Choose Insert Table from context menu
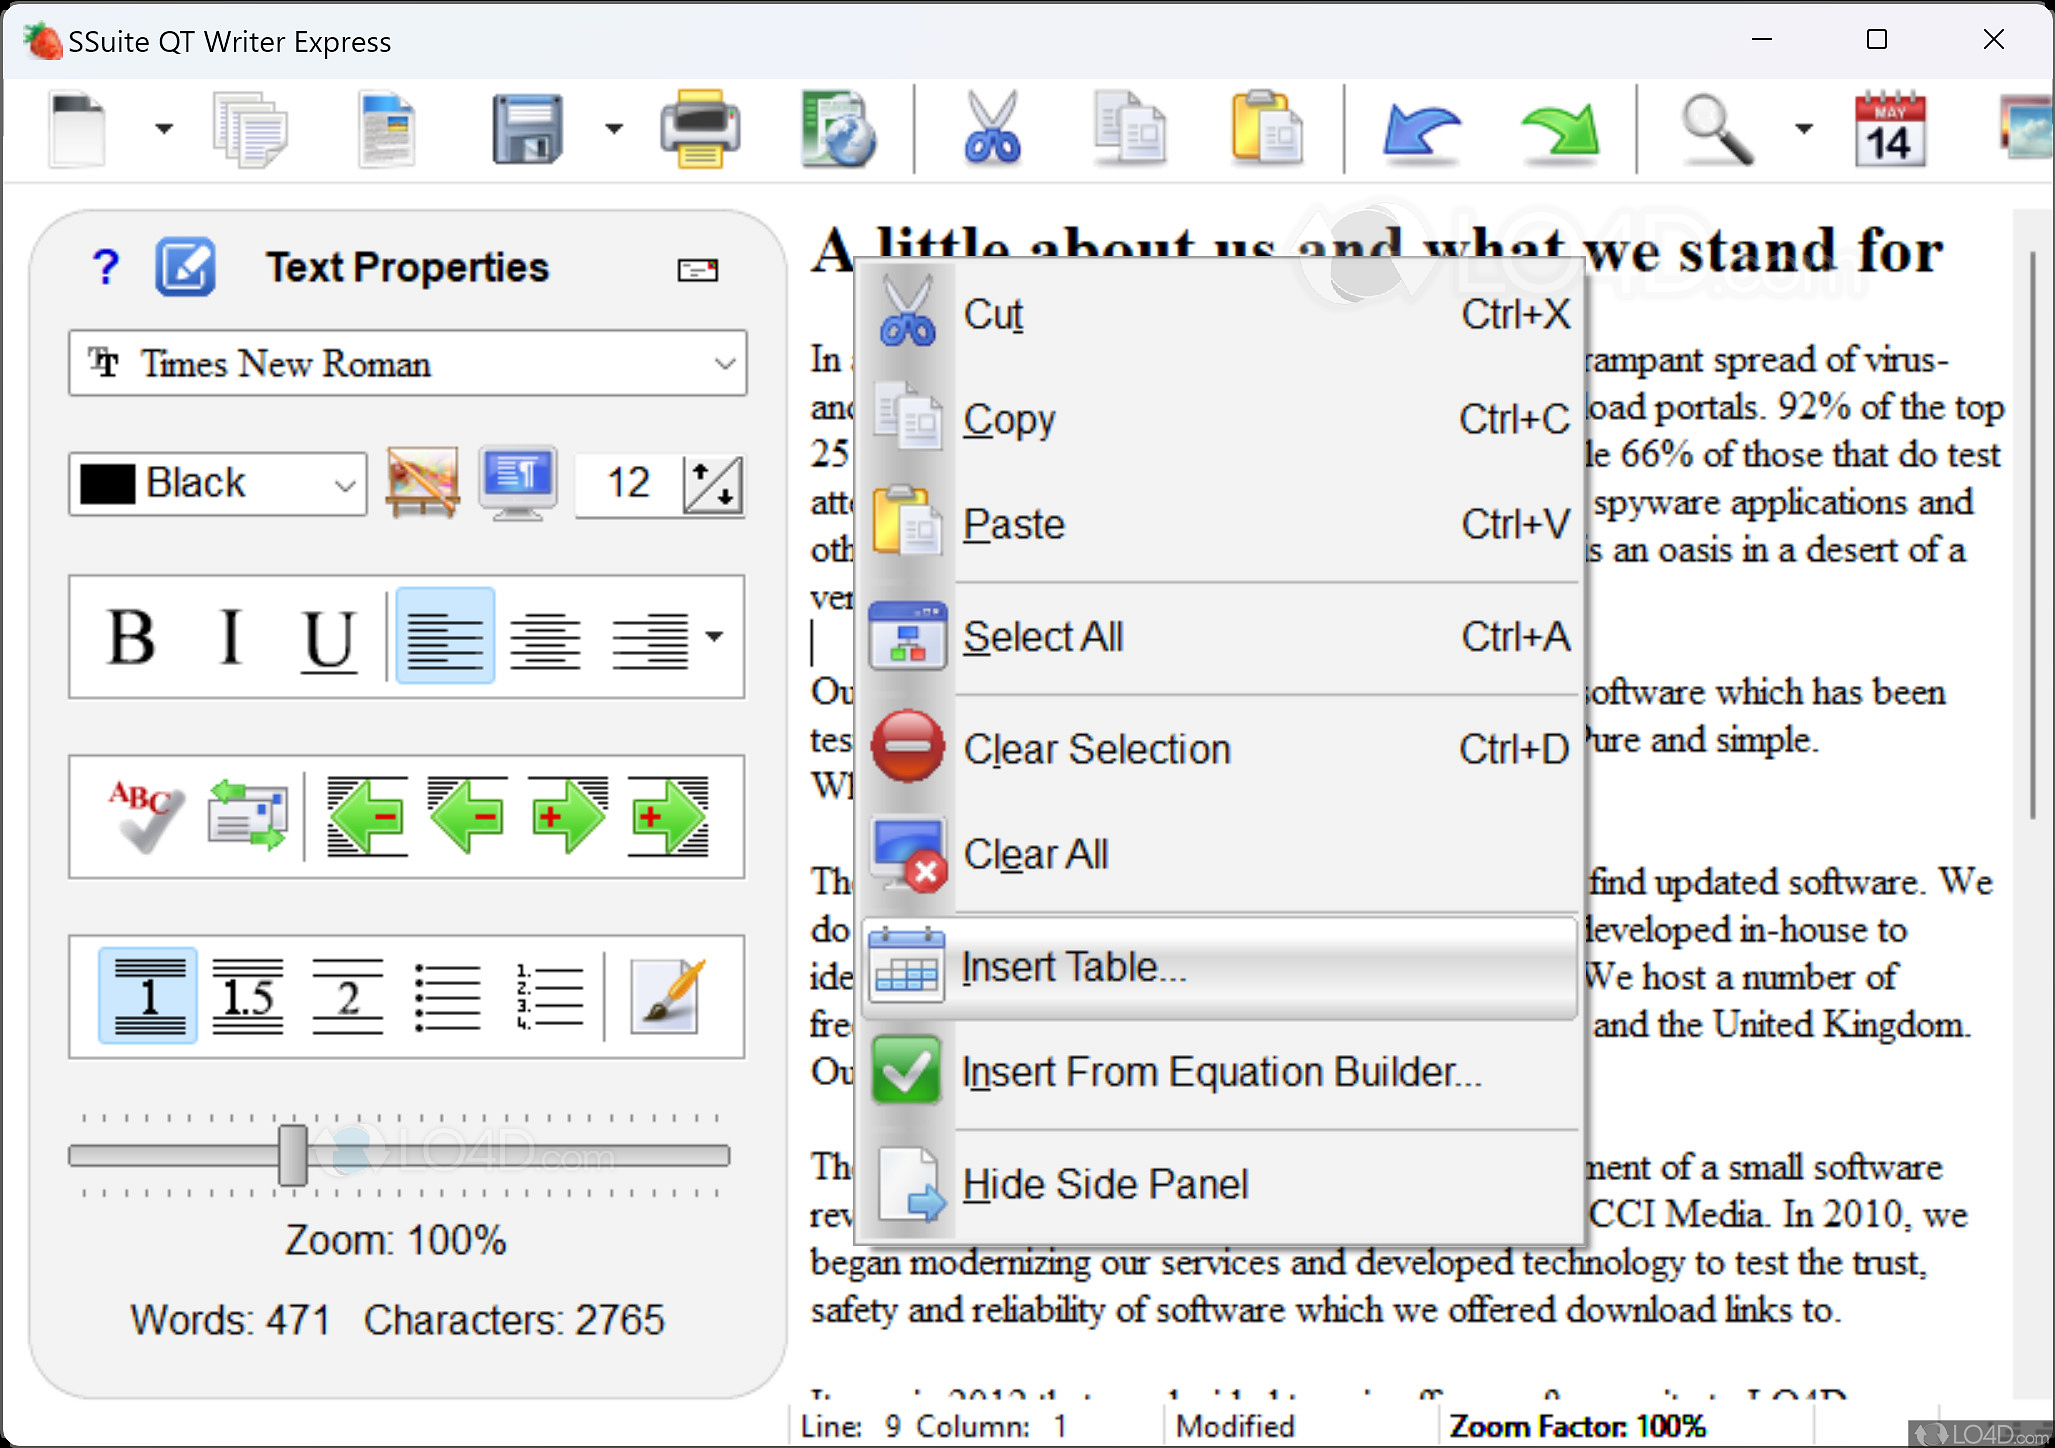The width and height of the screenshot is (2055, 1448). (x=1073, y=967)
